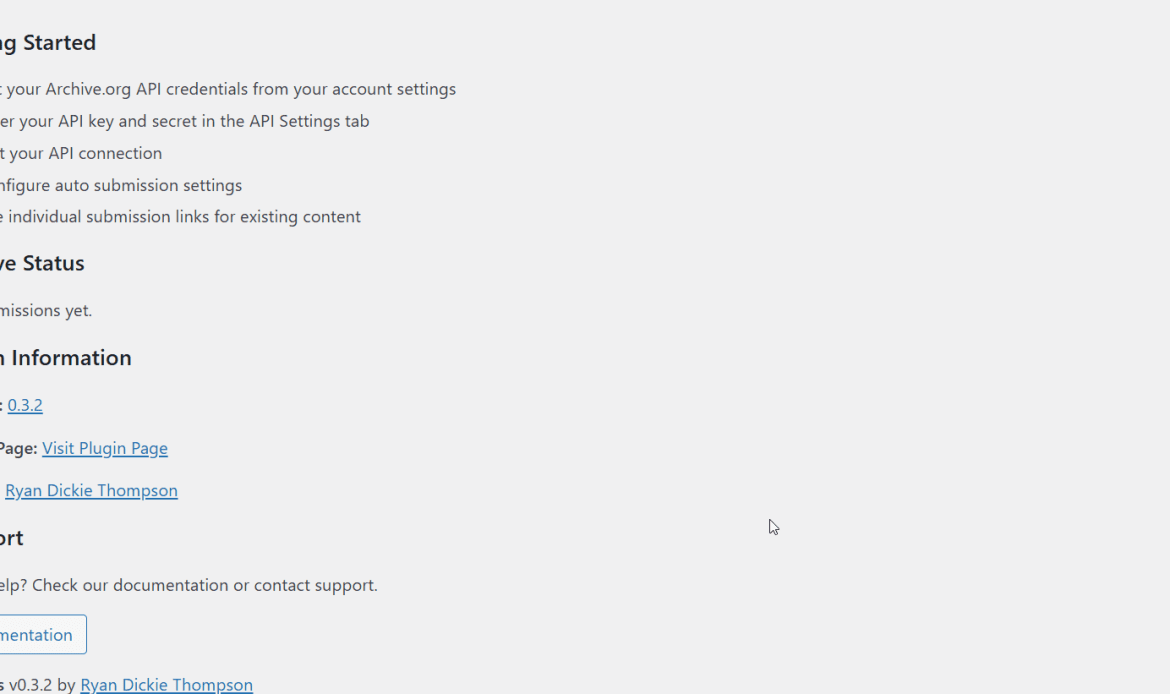1170x694 pixels.
Task: Open the 0.3.2 version link
Action: (25, 405)
